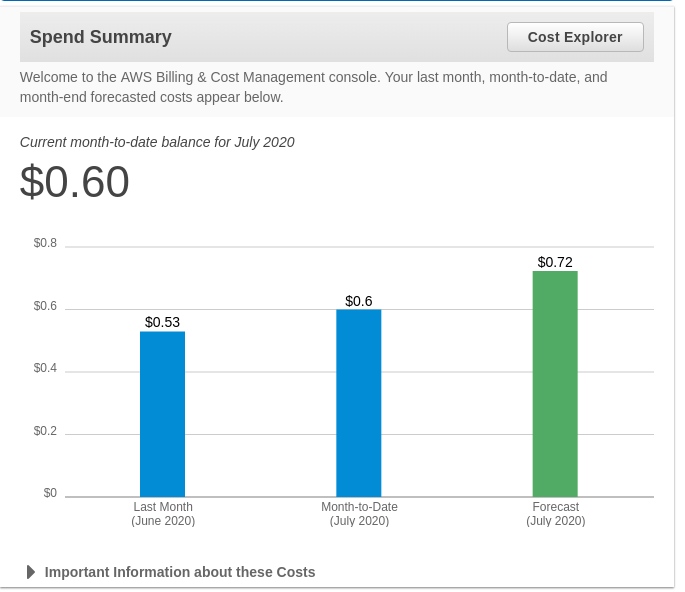Click the green Forecast bar

[x=555, y=384]
